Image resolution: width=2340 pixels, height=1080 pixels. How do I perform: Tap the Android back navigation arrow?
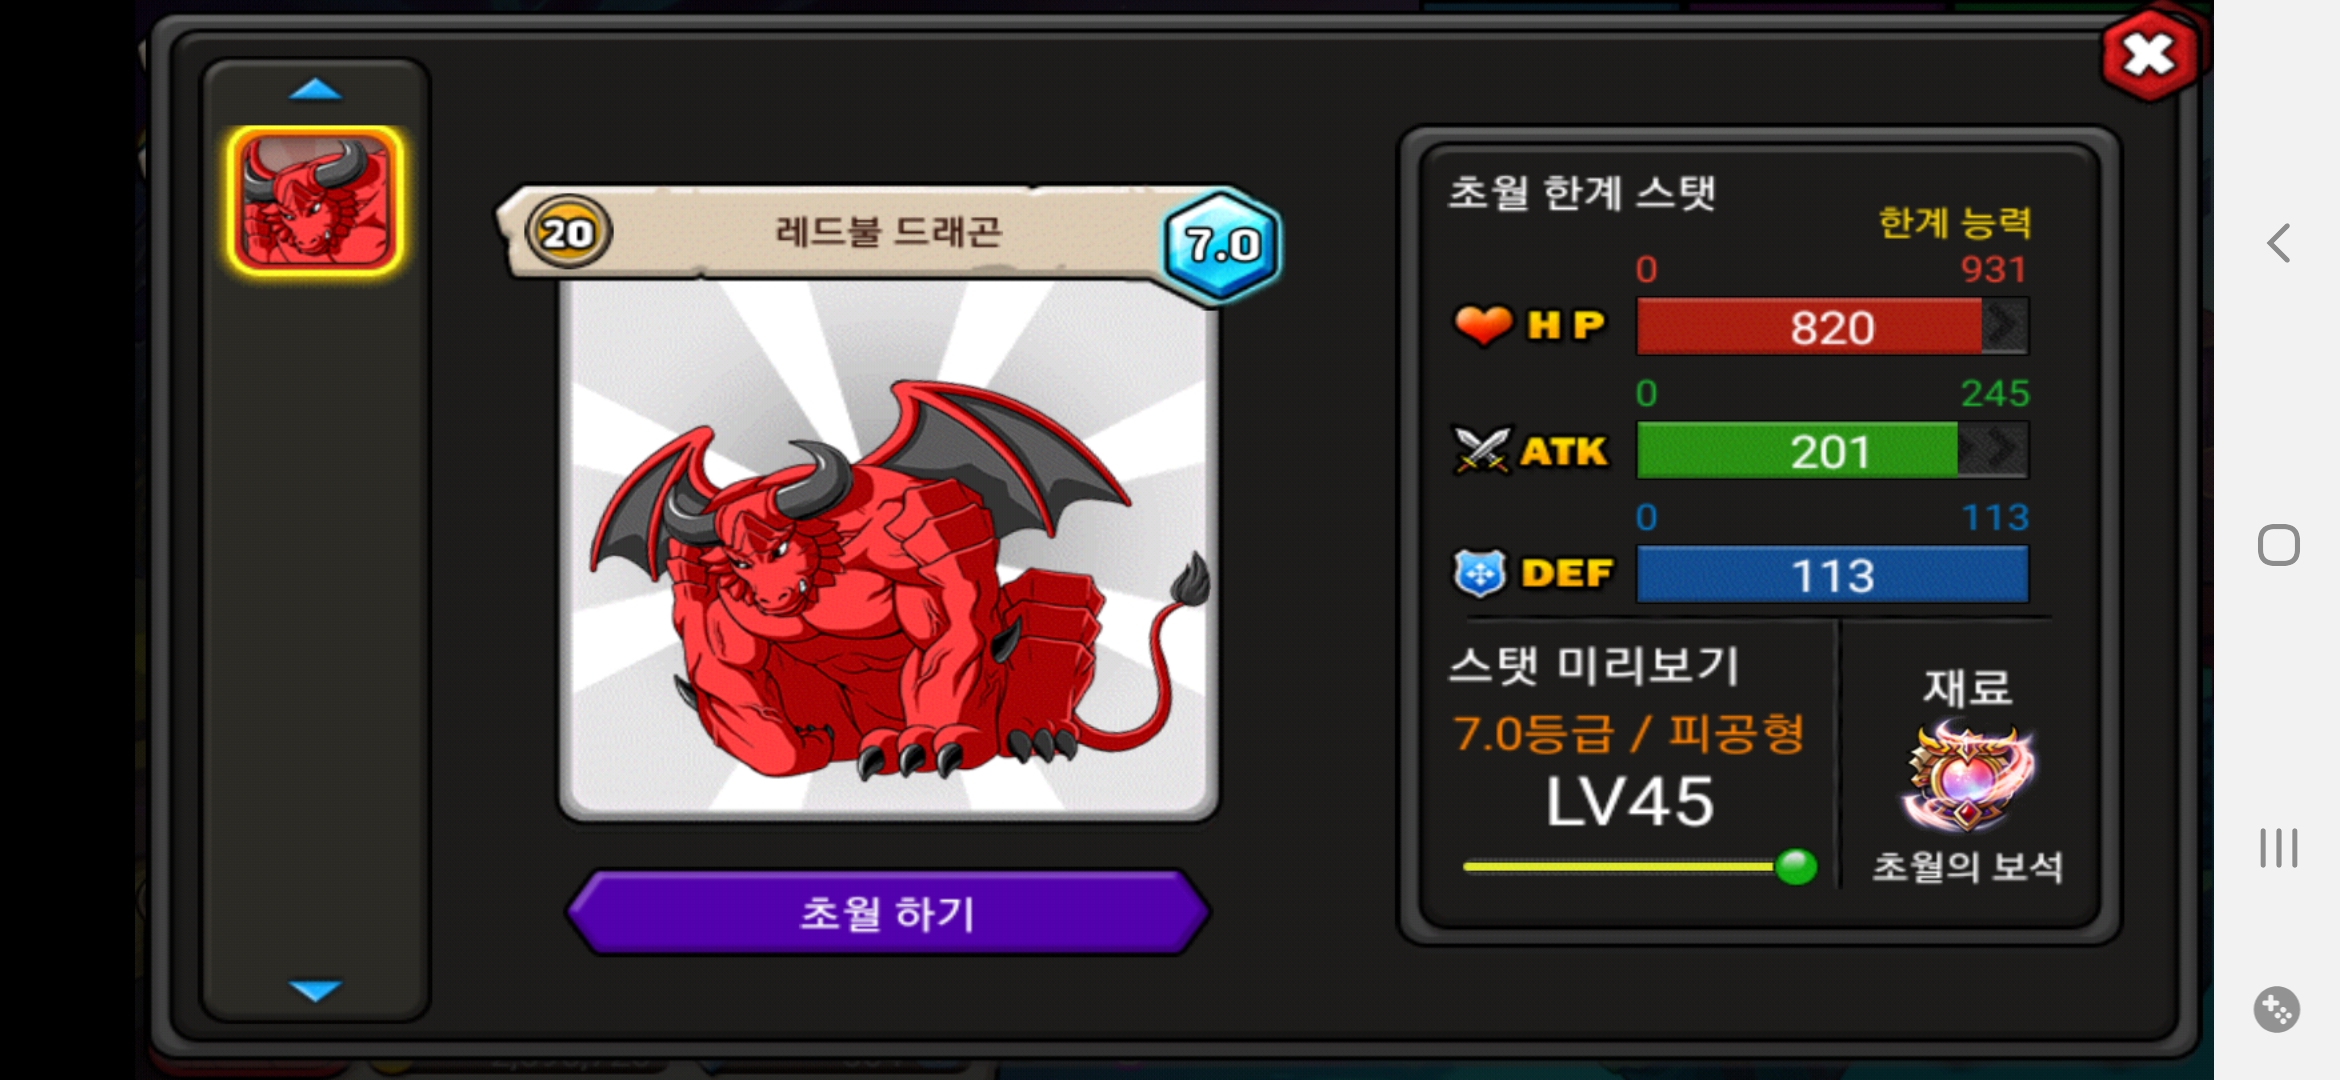point(2278,243)
